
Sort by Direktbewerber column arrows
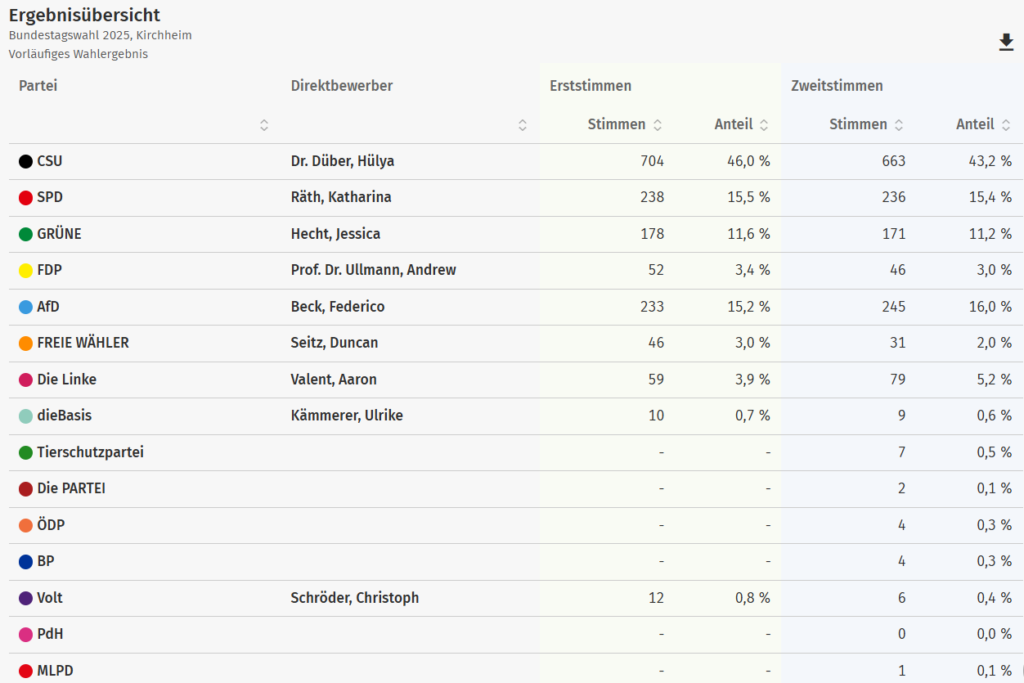pyautogui.click(x=522, y=125)
